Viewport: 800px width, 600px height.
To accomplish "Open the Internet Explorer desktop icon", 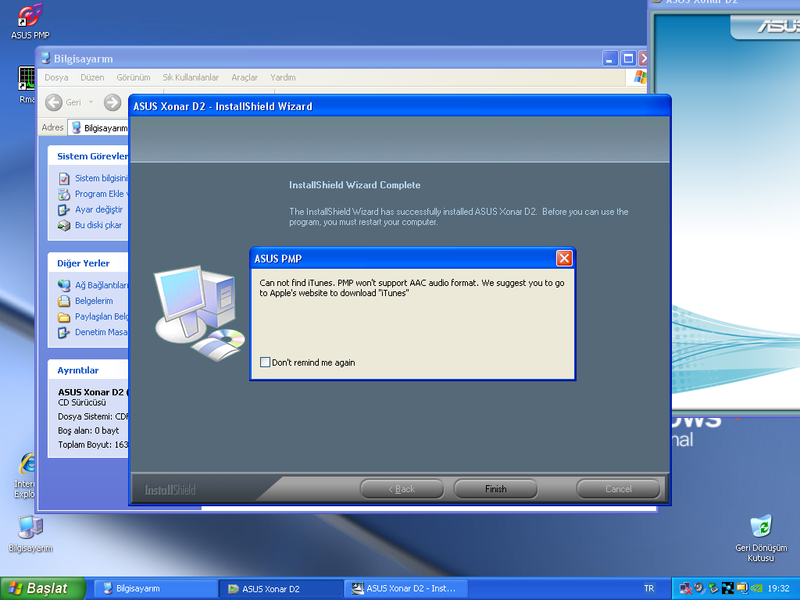I will (24, 476).
